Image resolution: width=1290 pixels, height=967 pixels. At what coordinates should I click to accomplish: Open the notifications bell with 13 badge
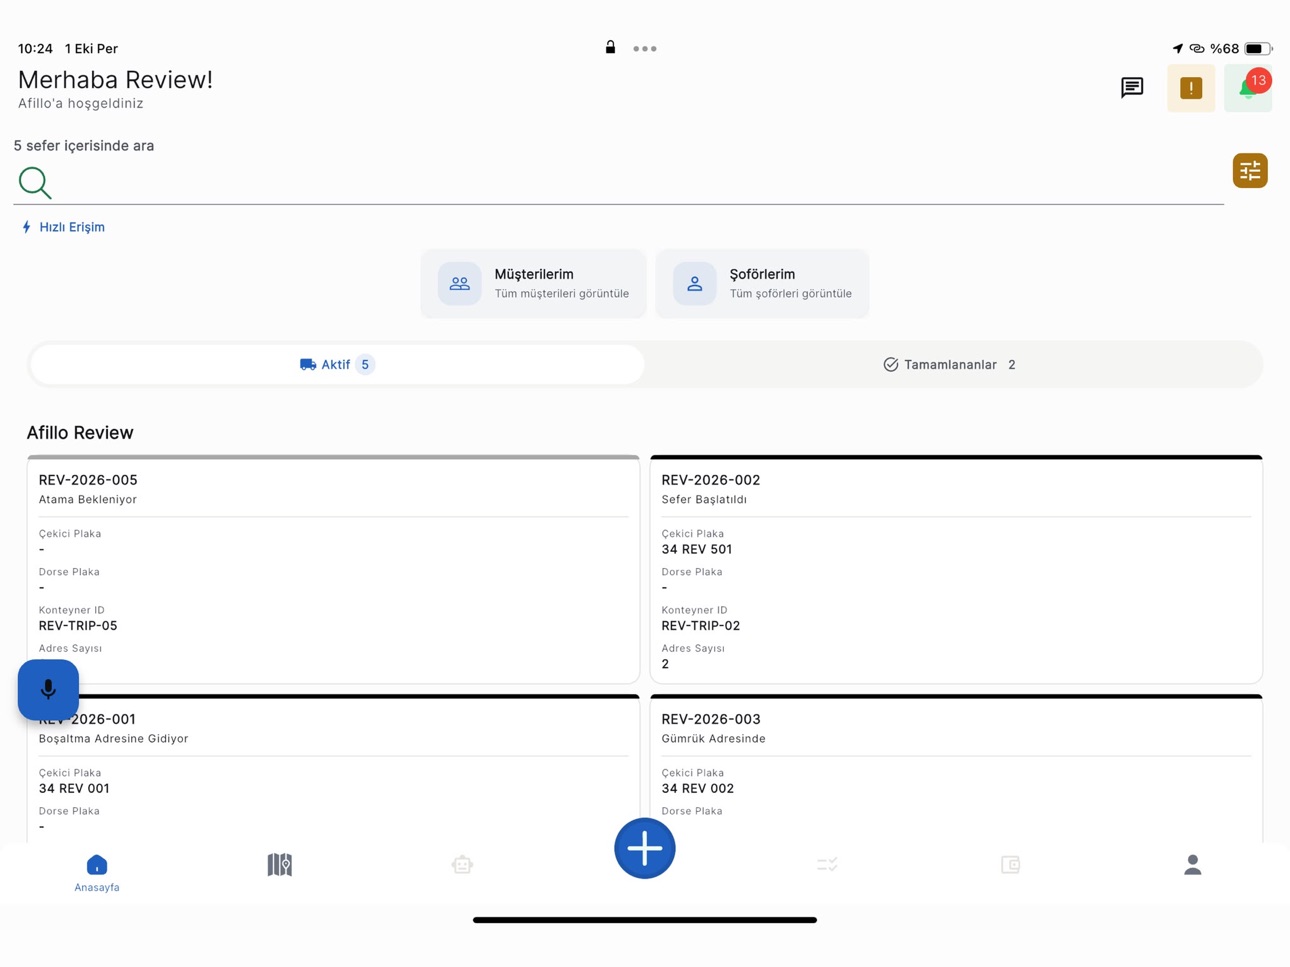pos(1248,88)
